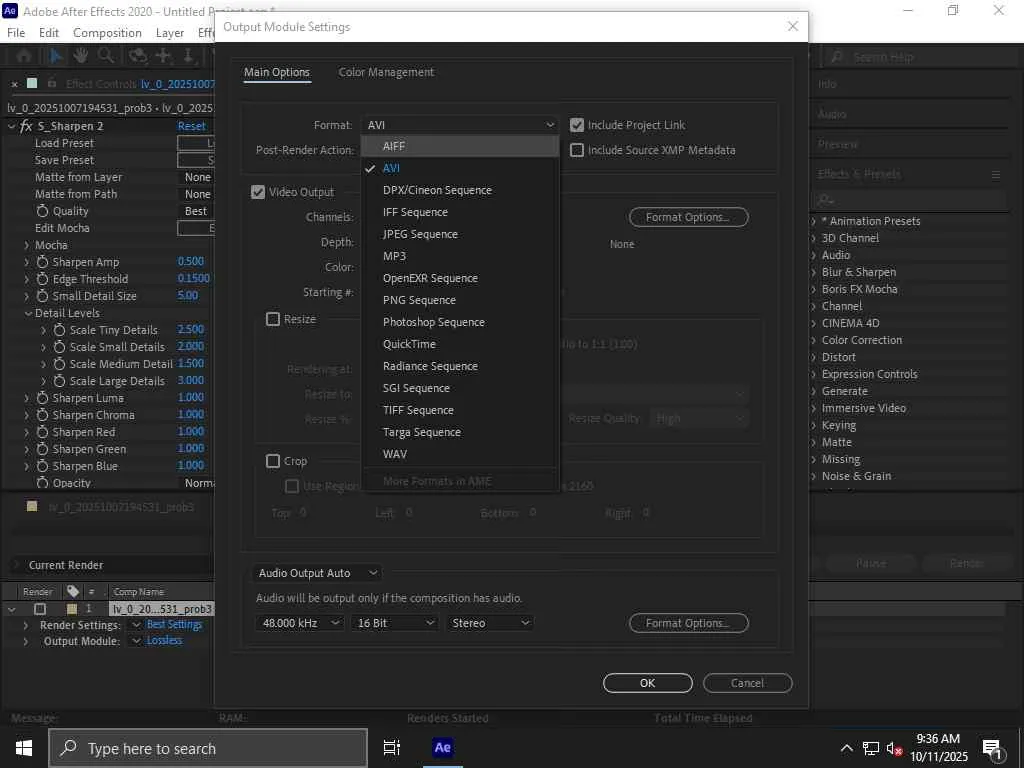Screen dimensions: 1024x768
Task: Open the 16 Bit depth dropdown
Action: (x=394, y=623)
